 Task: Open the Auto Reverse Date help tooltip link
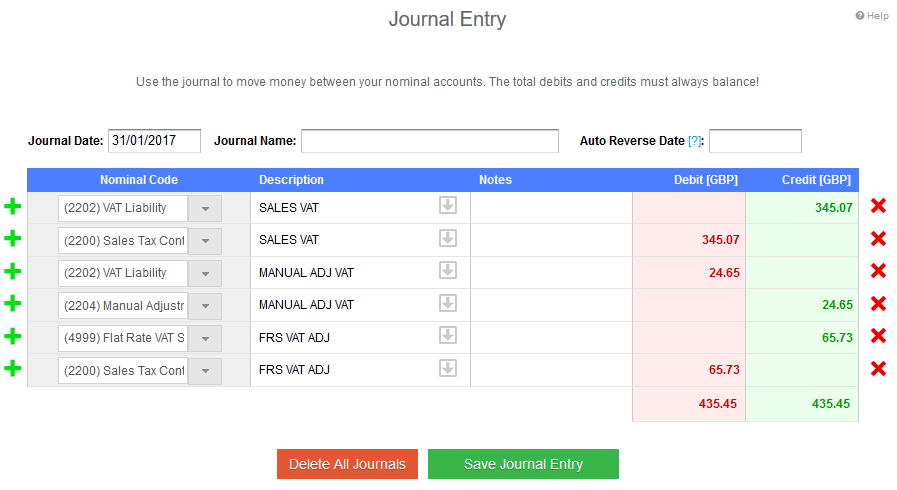tap(695, 141)
